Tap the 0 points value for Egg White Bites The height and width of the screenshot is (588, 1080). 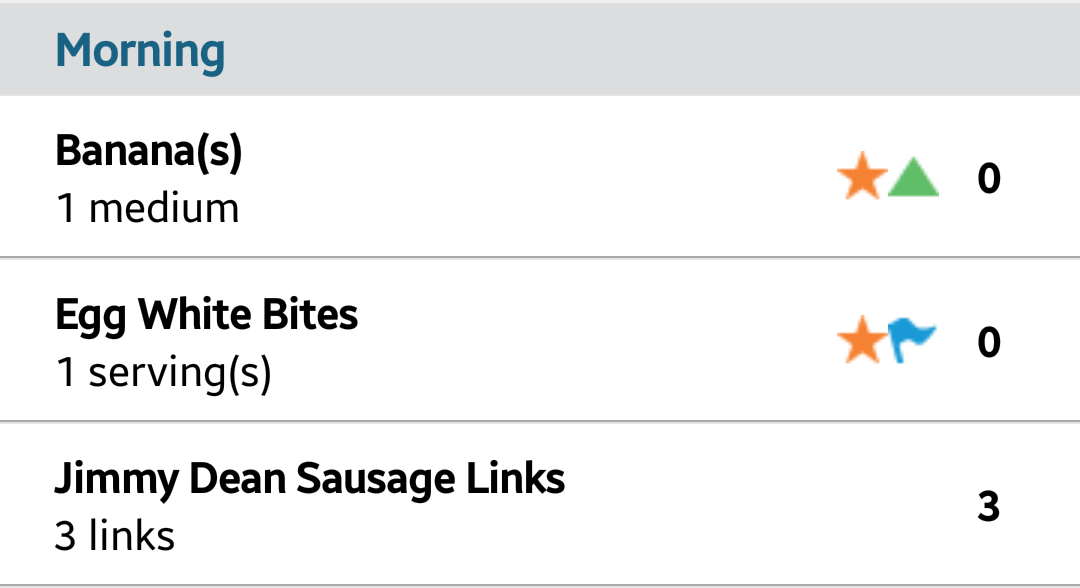(988, 342)
